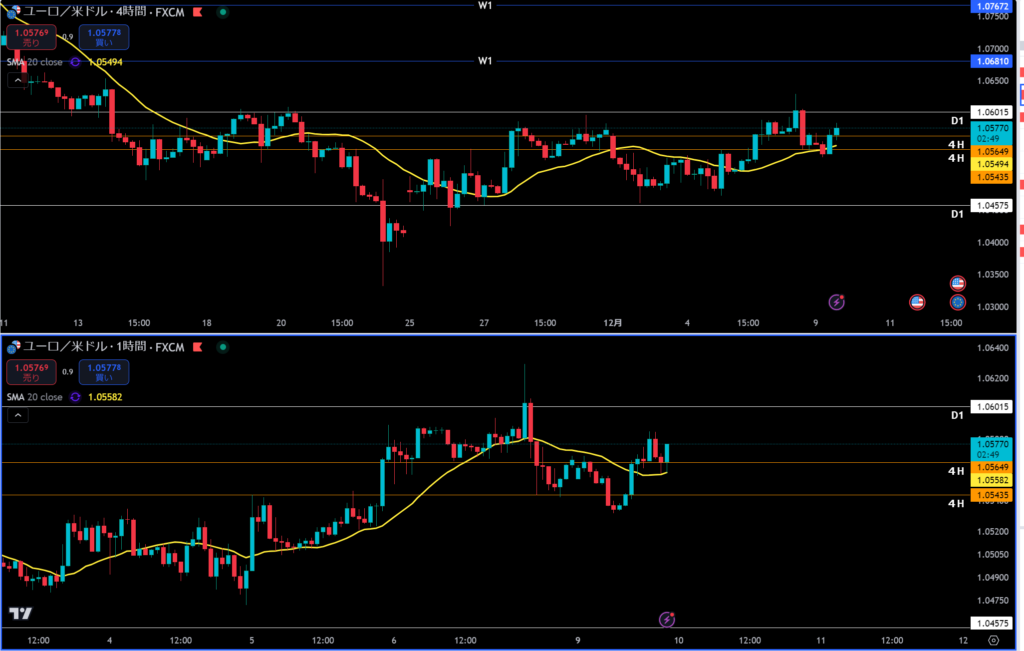Open chart settings gear at bottom-right
This screenshot has width=1024, height=651.
tap(993, 639)
